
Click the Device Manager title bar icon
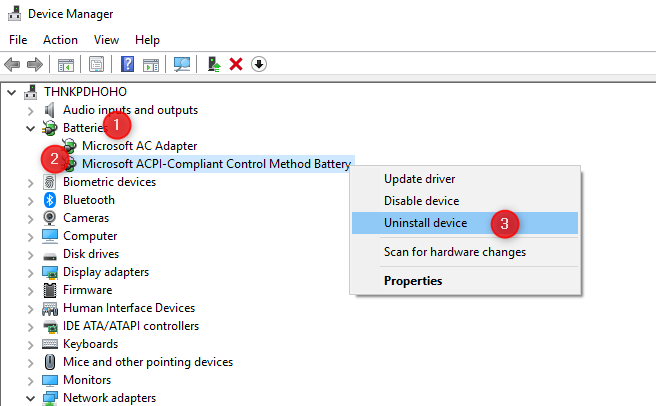coord(14,13)
